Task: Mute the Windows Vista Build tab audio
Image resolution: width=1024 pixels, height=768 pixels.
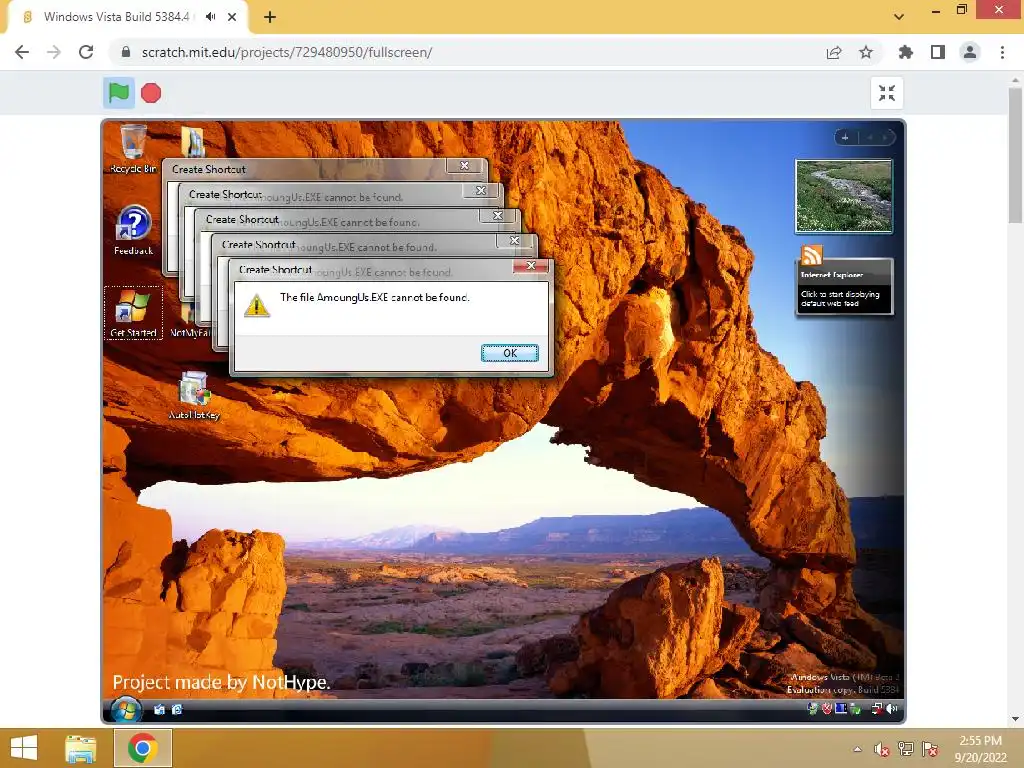Action: (x=210, y=17)
